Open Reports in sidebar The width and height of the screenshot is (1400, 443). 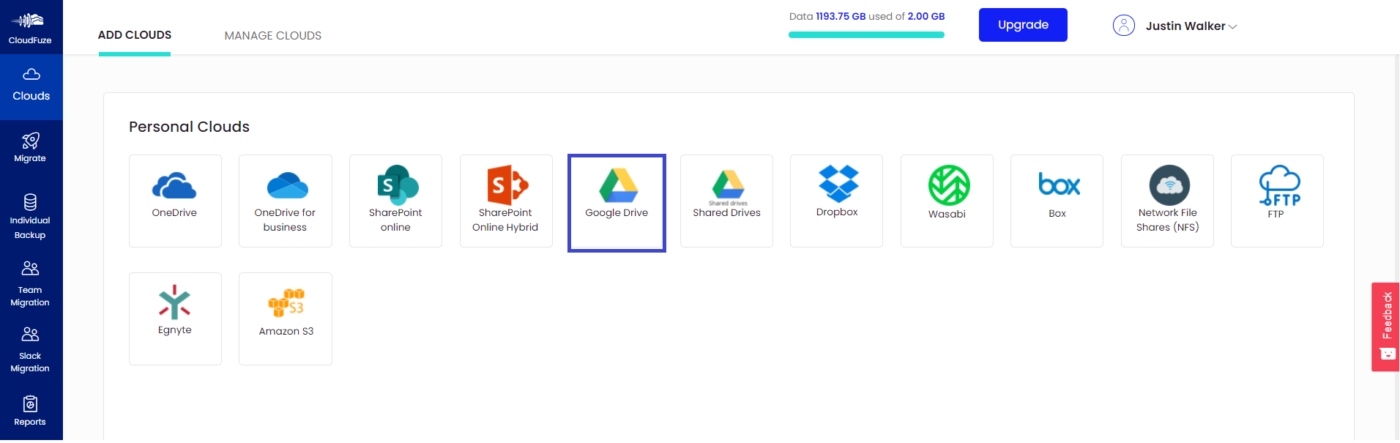[31, 410]
